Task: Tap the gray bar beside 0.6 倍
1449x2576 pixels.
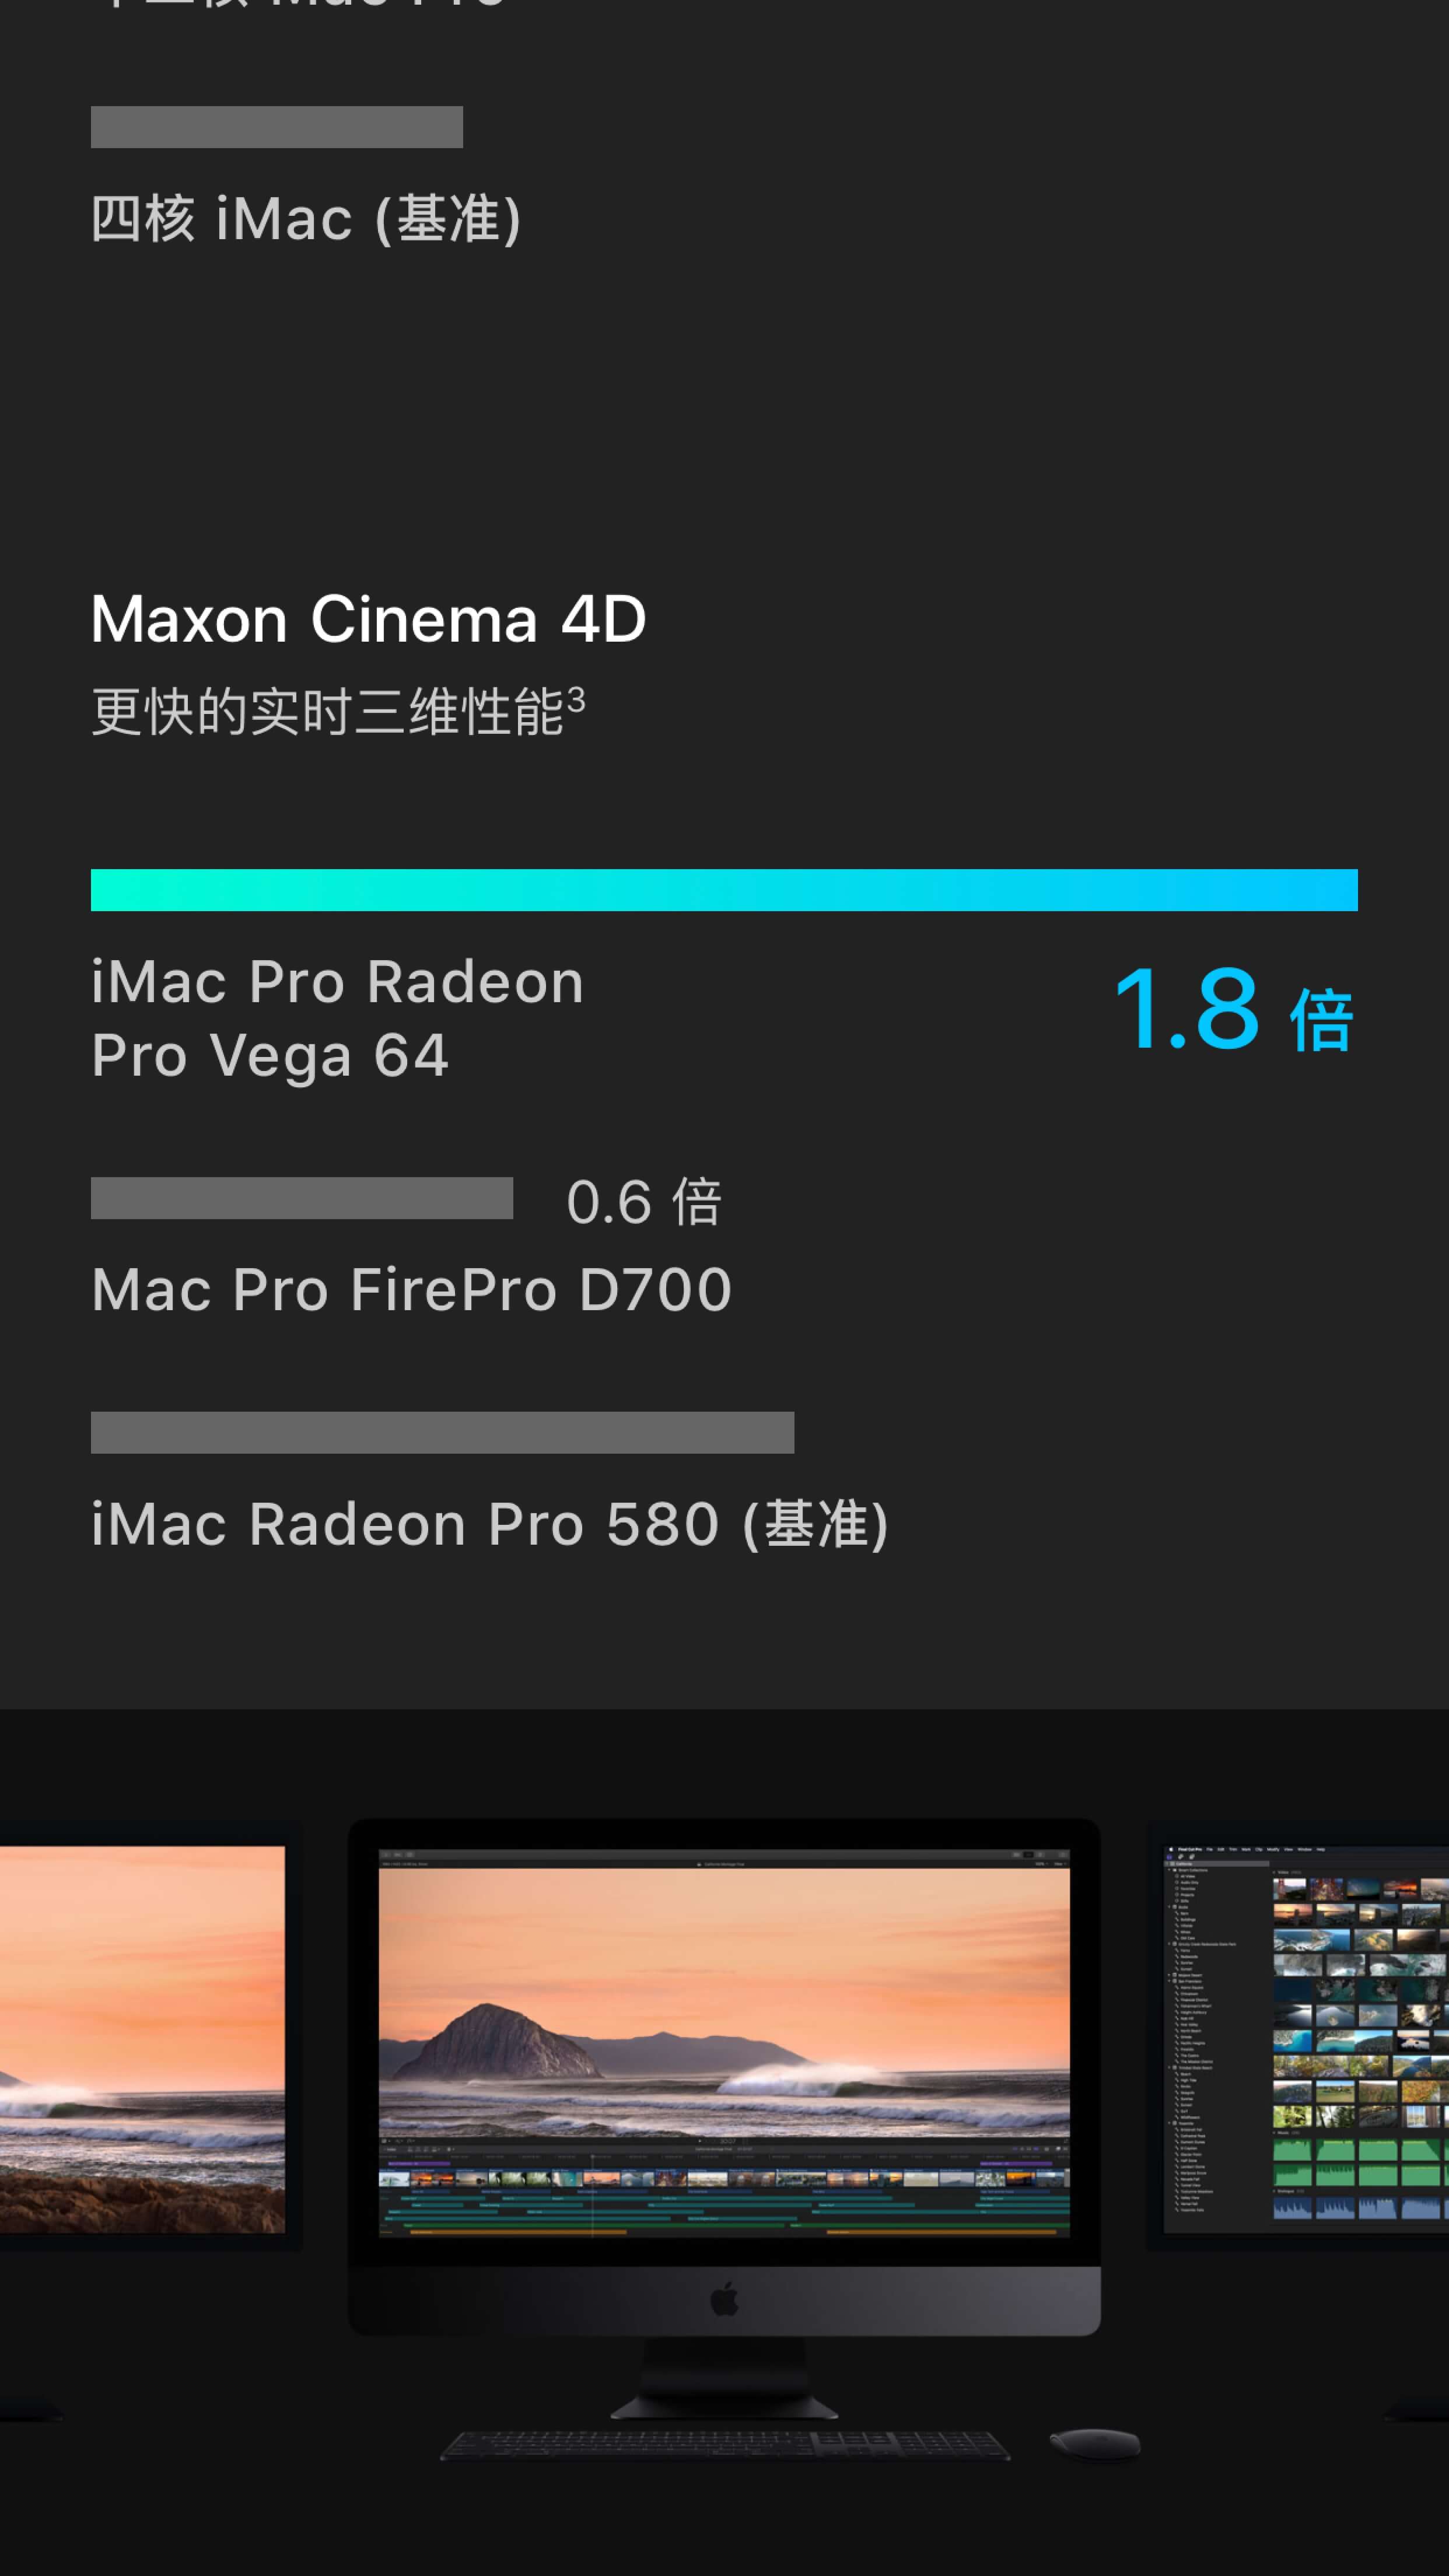Action: pyautogui.click(x=302, y=1198)
